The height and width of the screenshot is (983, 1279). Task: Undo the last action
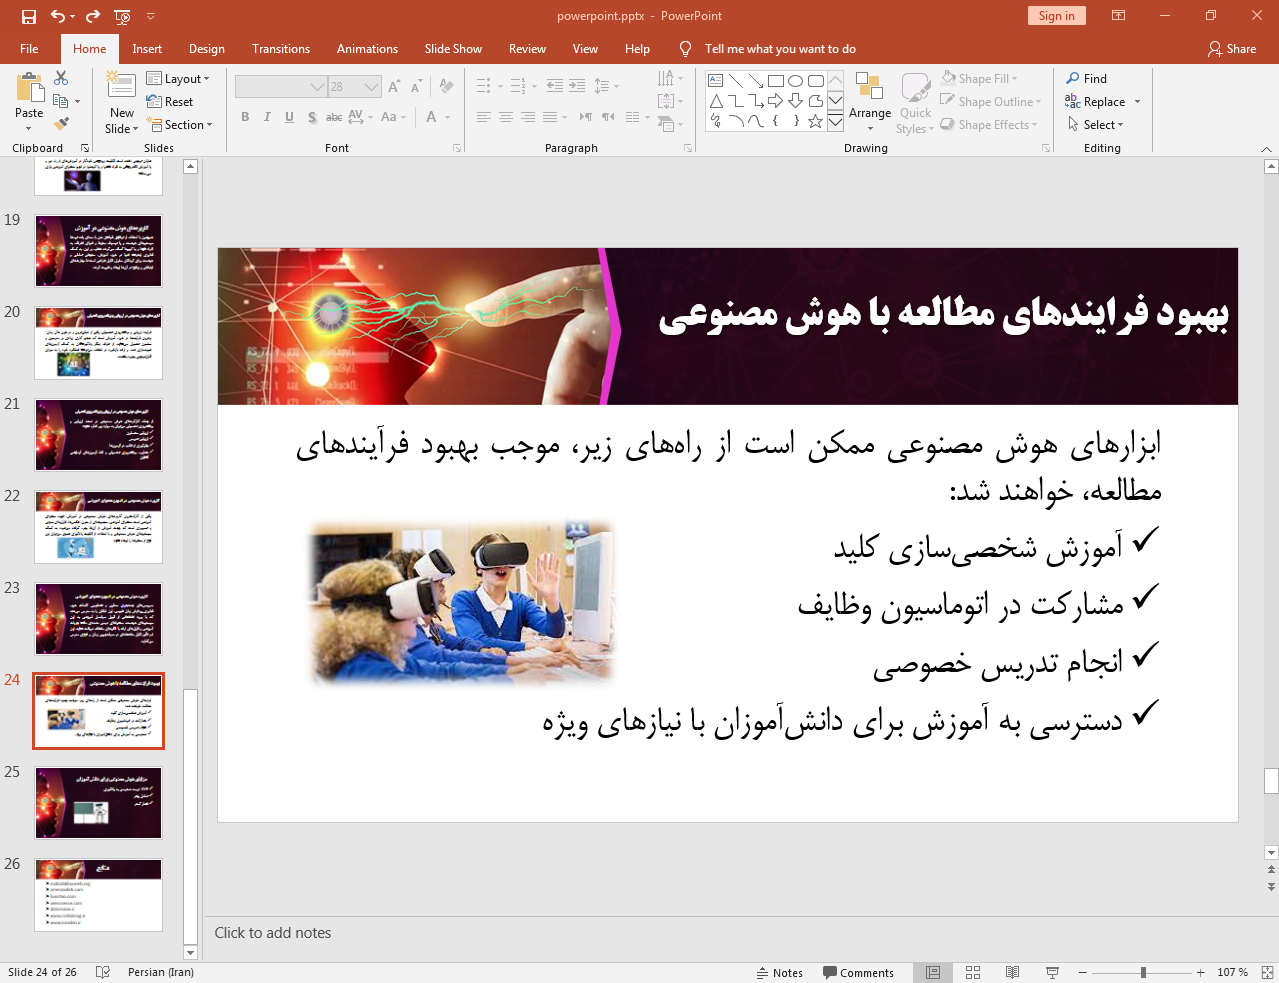(58, 16)
